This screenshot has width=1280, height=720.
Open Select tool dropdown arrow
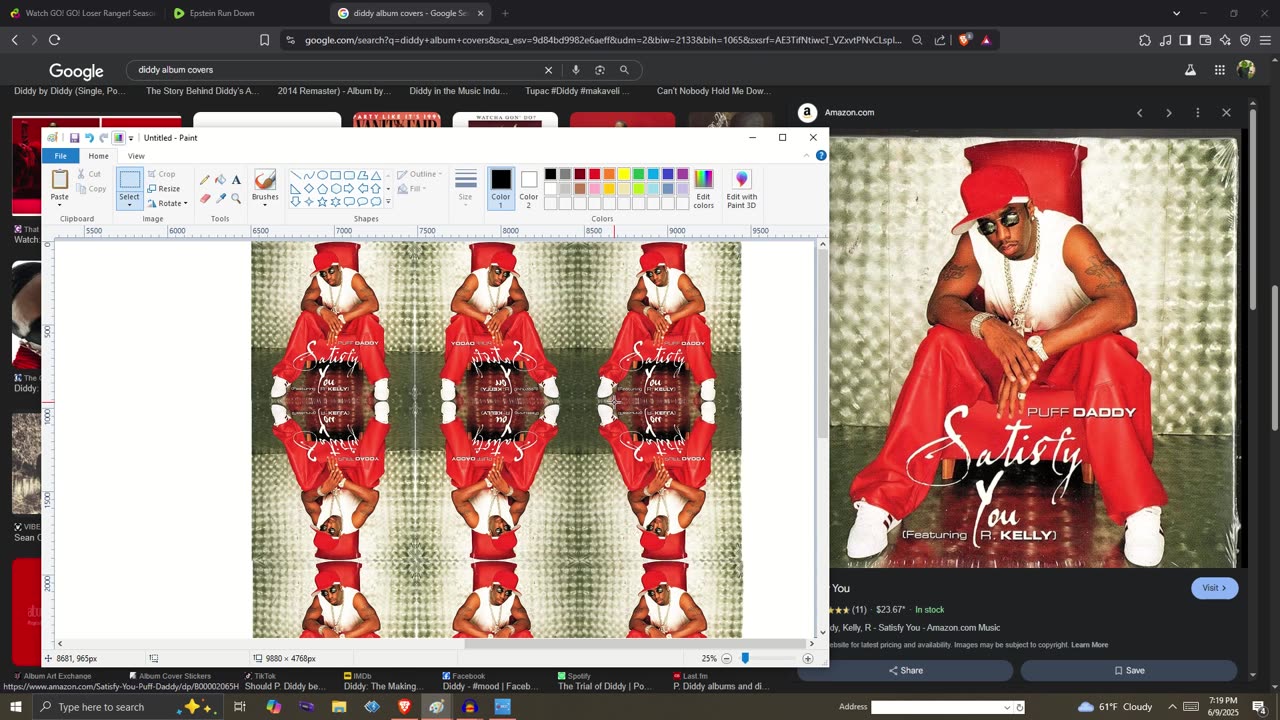coord(130,205)
